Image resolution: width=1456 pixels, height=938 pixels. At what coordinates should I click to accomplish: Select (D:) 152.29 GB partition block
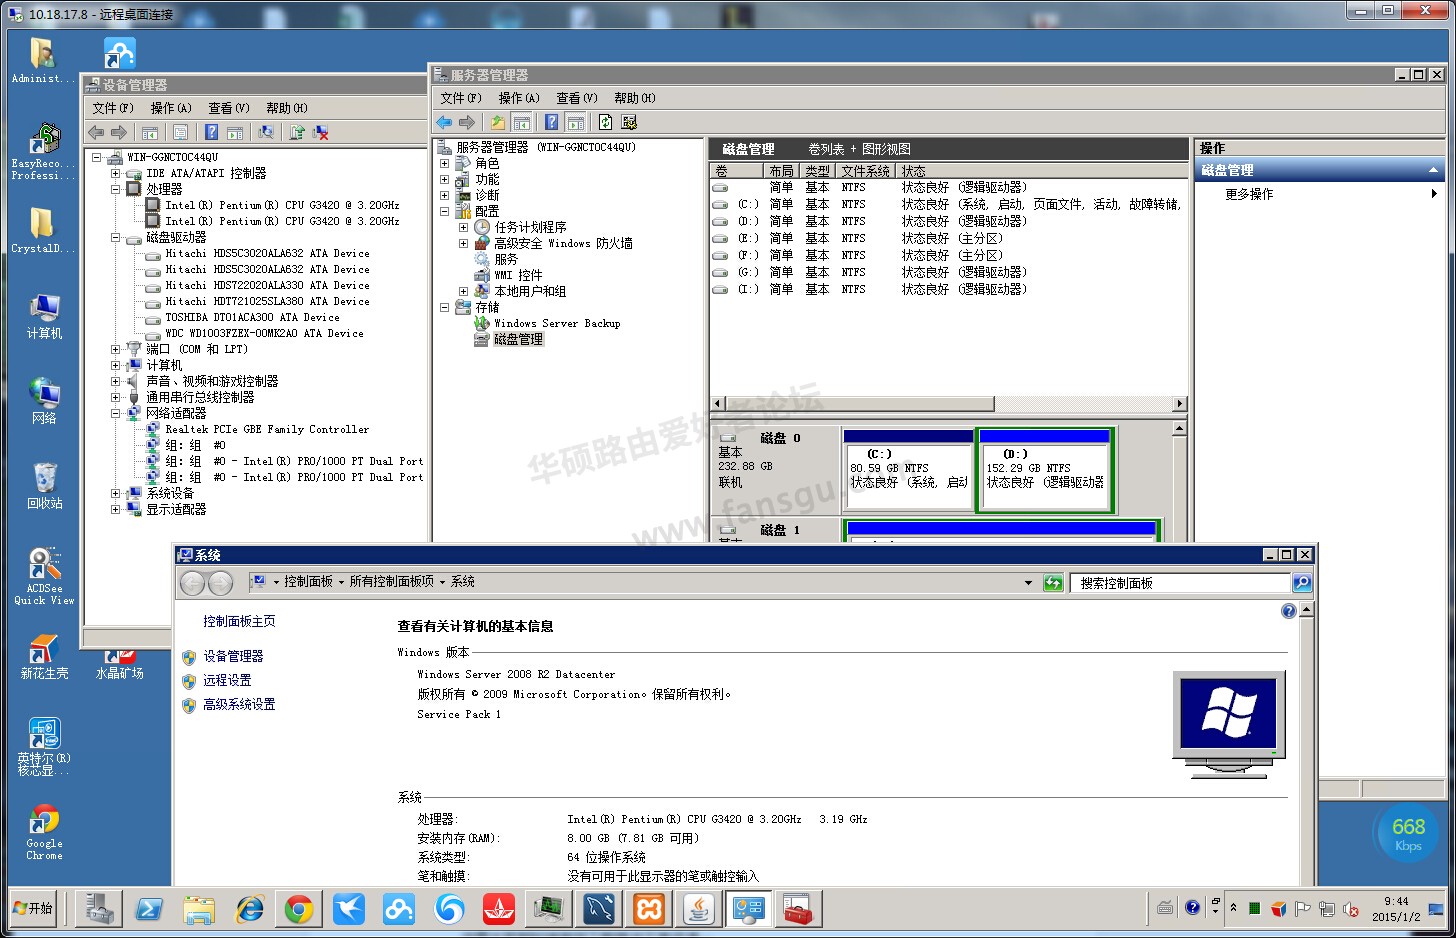point(1045,470)
